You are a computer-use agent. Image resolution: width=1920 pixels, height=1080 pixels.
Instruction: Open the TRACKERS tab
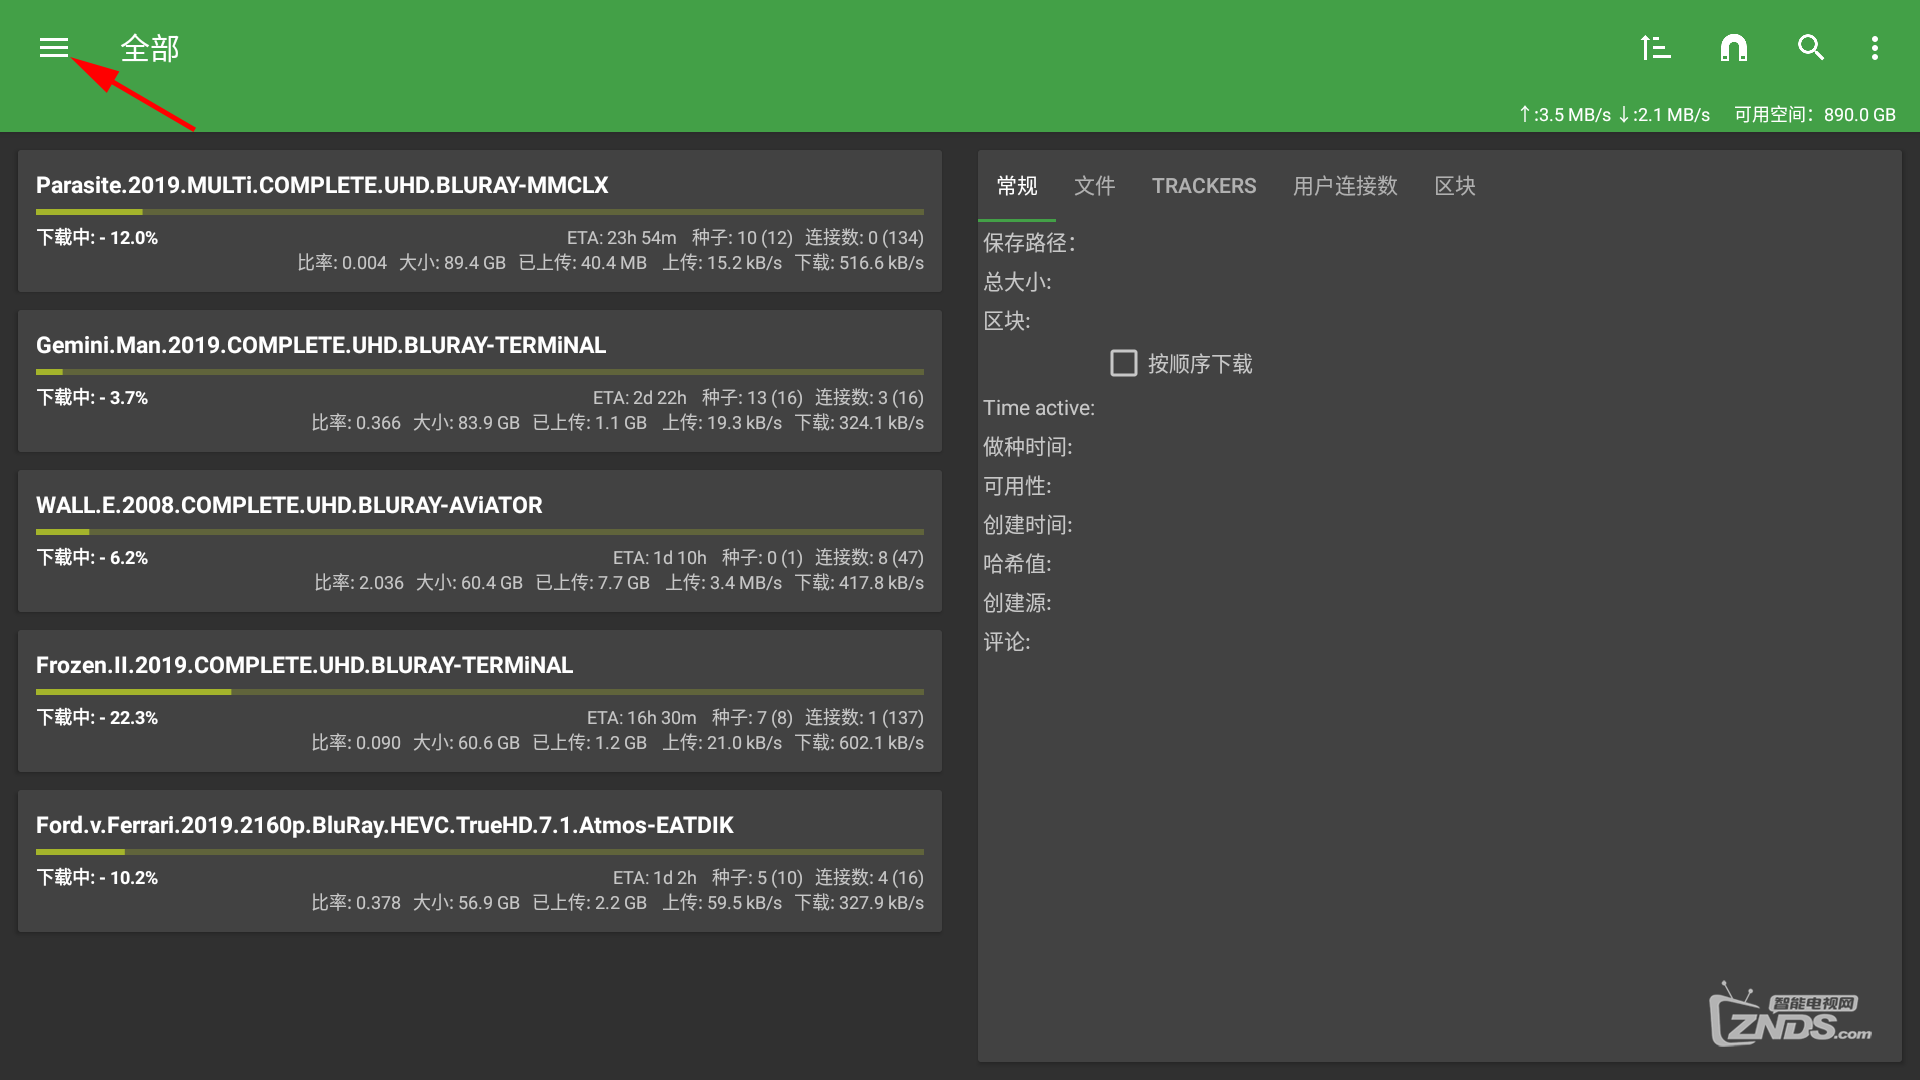pyautogui.click(x=1204, y=186)
